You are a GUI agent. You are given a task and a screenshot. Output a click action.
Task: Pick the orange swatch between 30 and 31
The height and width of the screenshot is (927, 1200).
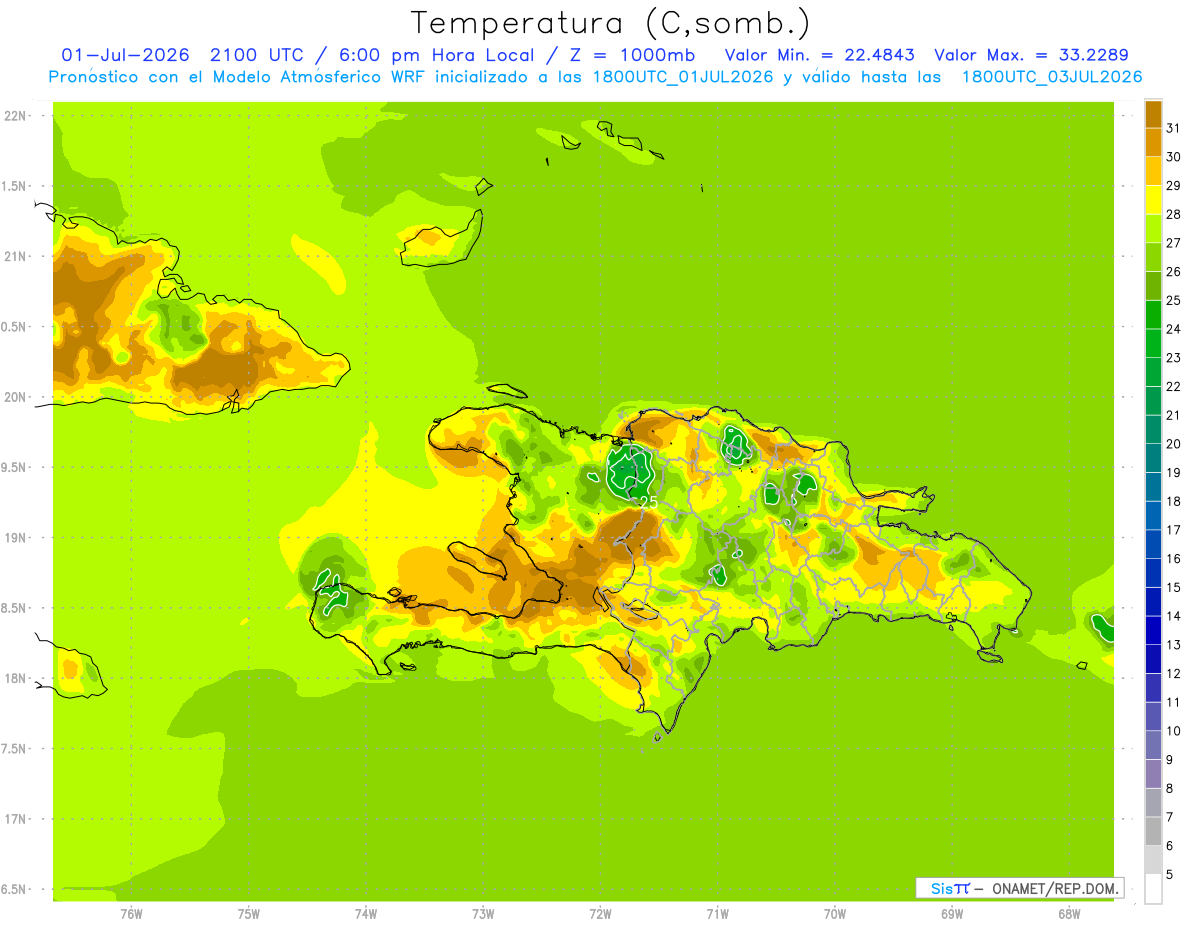coord(1153,142)
